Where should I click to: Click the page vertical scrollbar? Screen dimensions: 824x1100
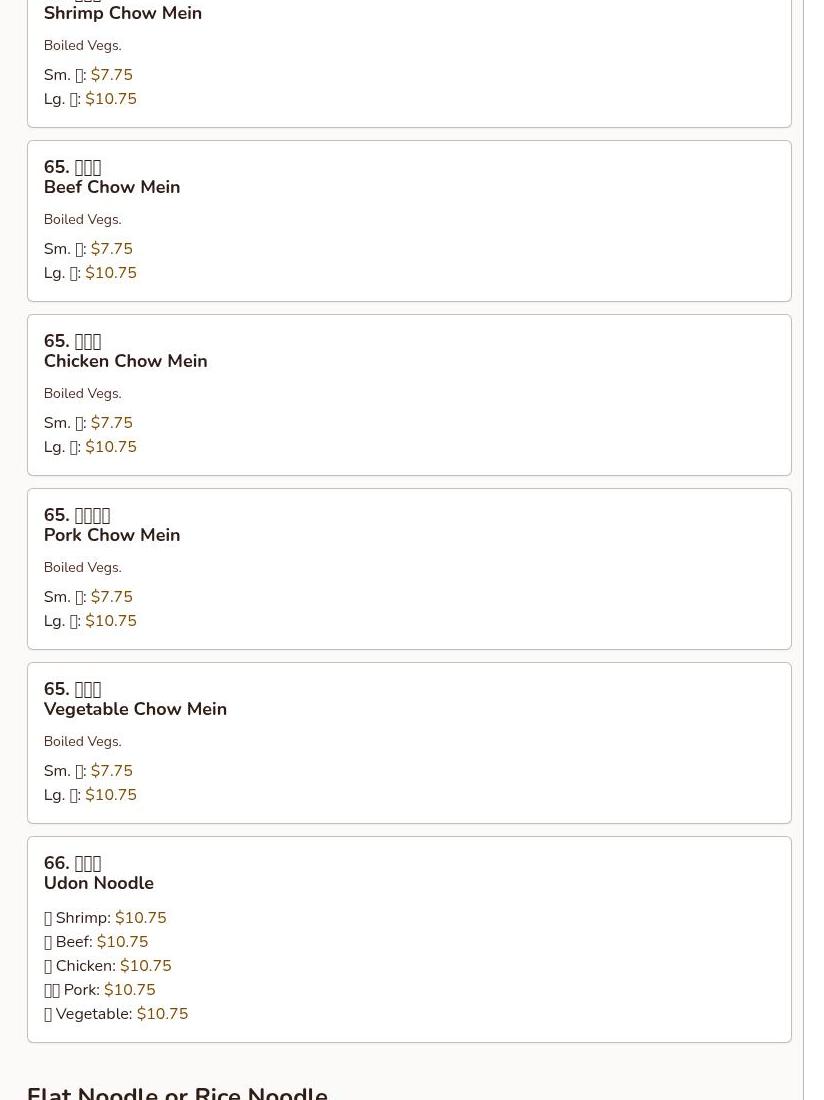point(813,550)
